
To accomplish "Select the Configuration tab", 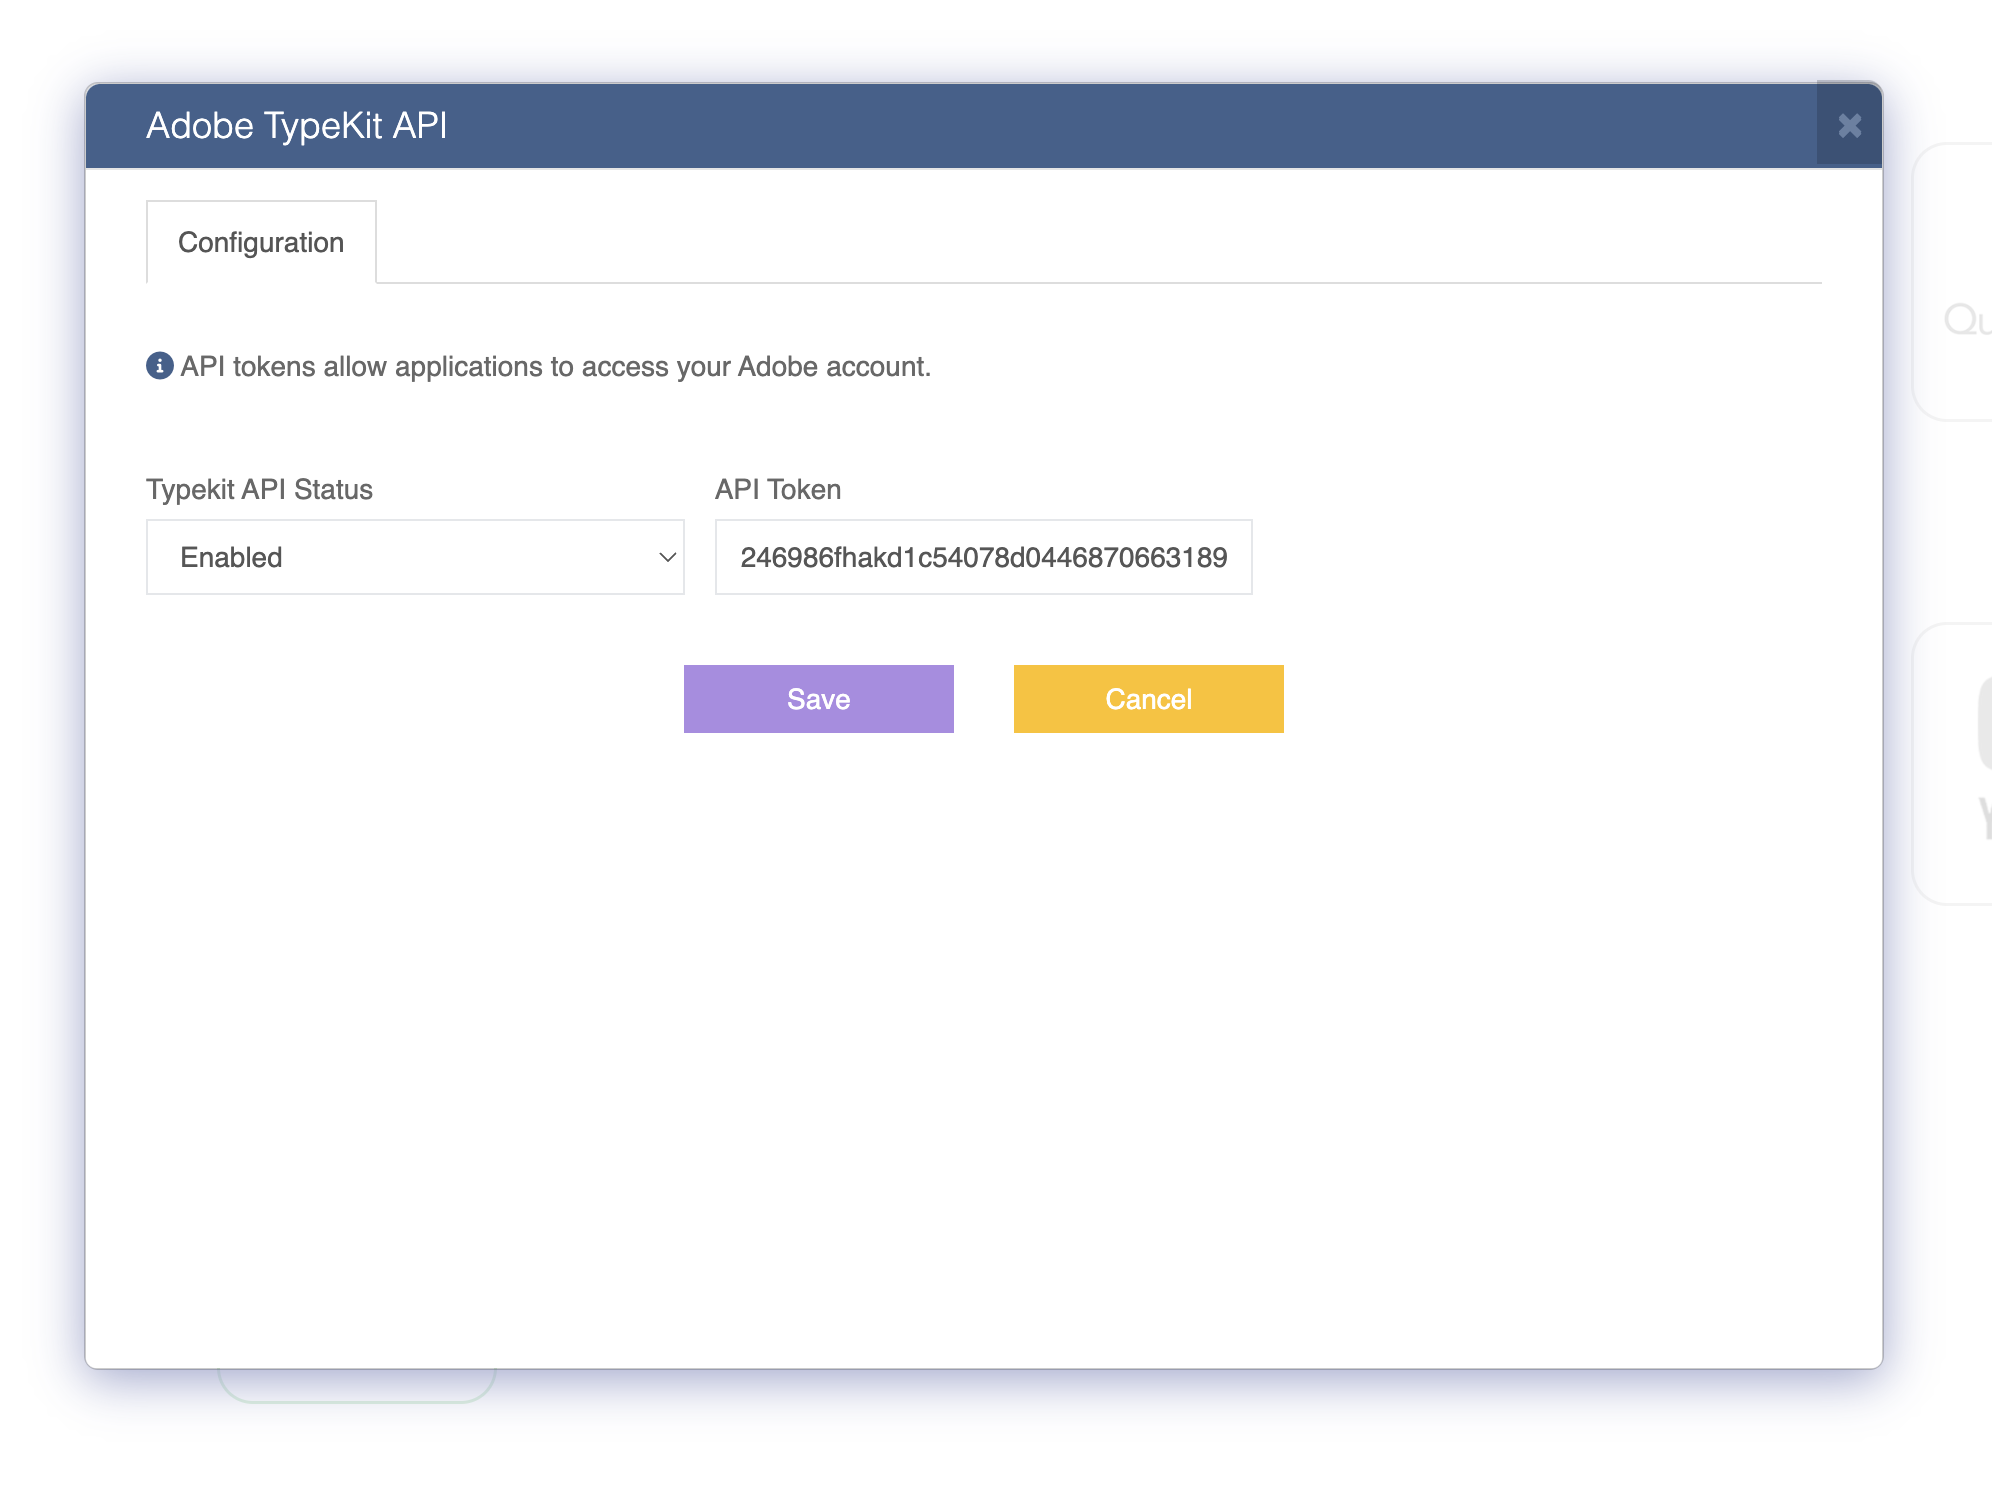I will [261, 242].
